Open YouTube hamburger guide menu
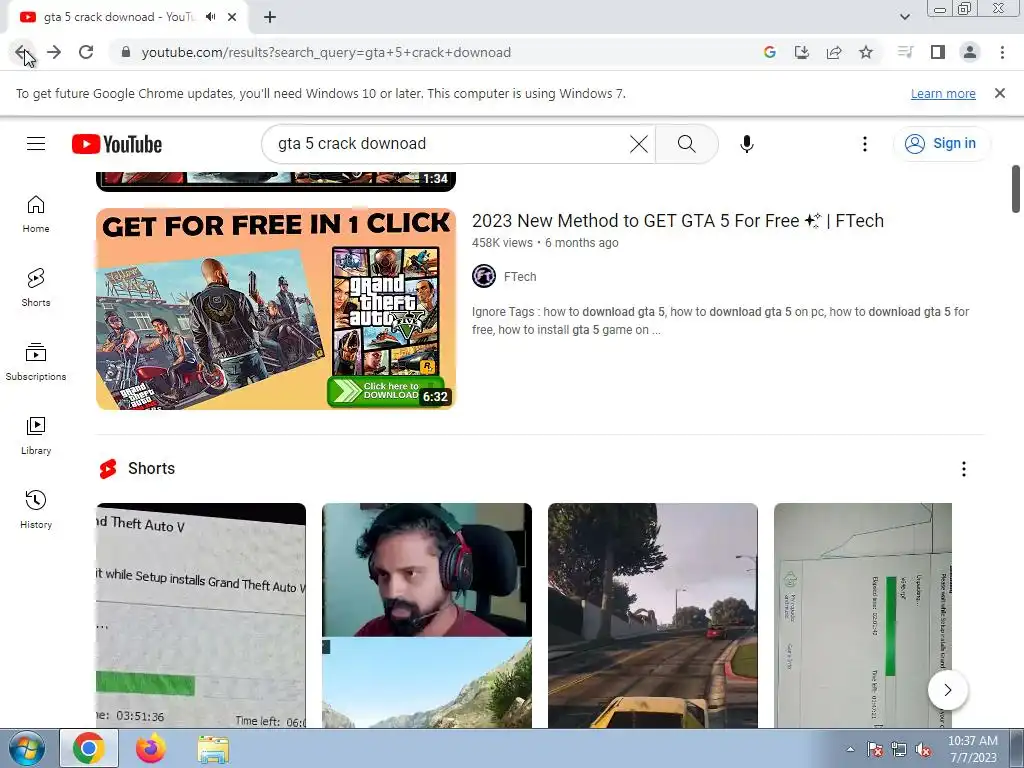 [36, 144]
